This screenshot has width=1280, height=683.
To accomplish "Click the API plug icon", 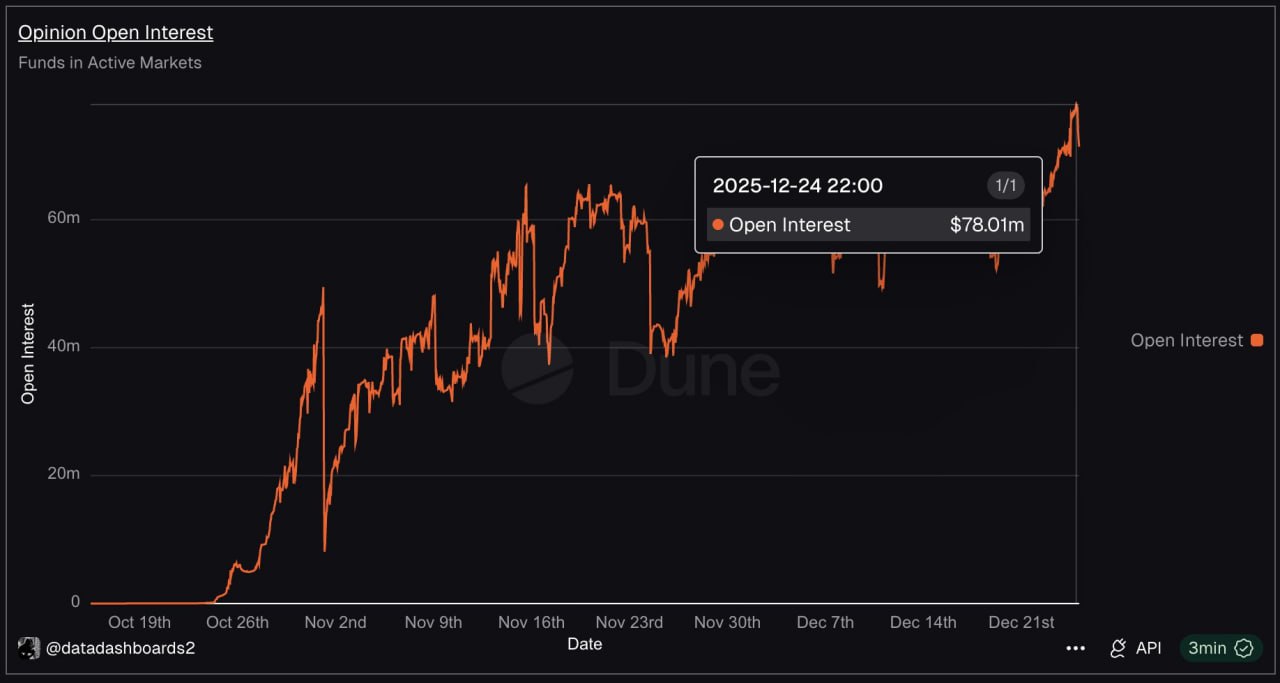I will click(1118, 648).
